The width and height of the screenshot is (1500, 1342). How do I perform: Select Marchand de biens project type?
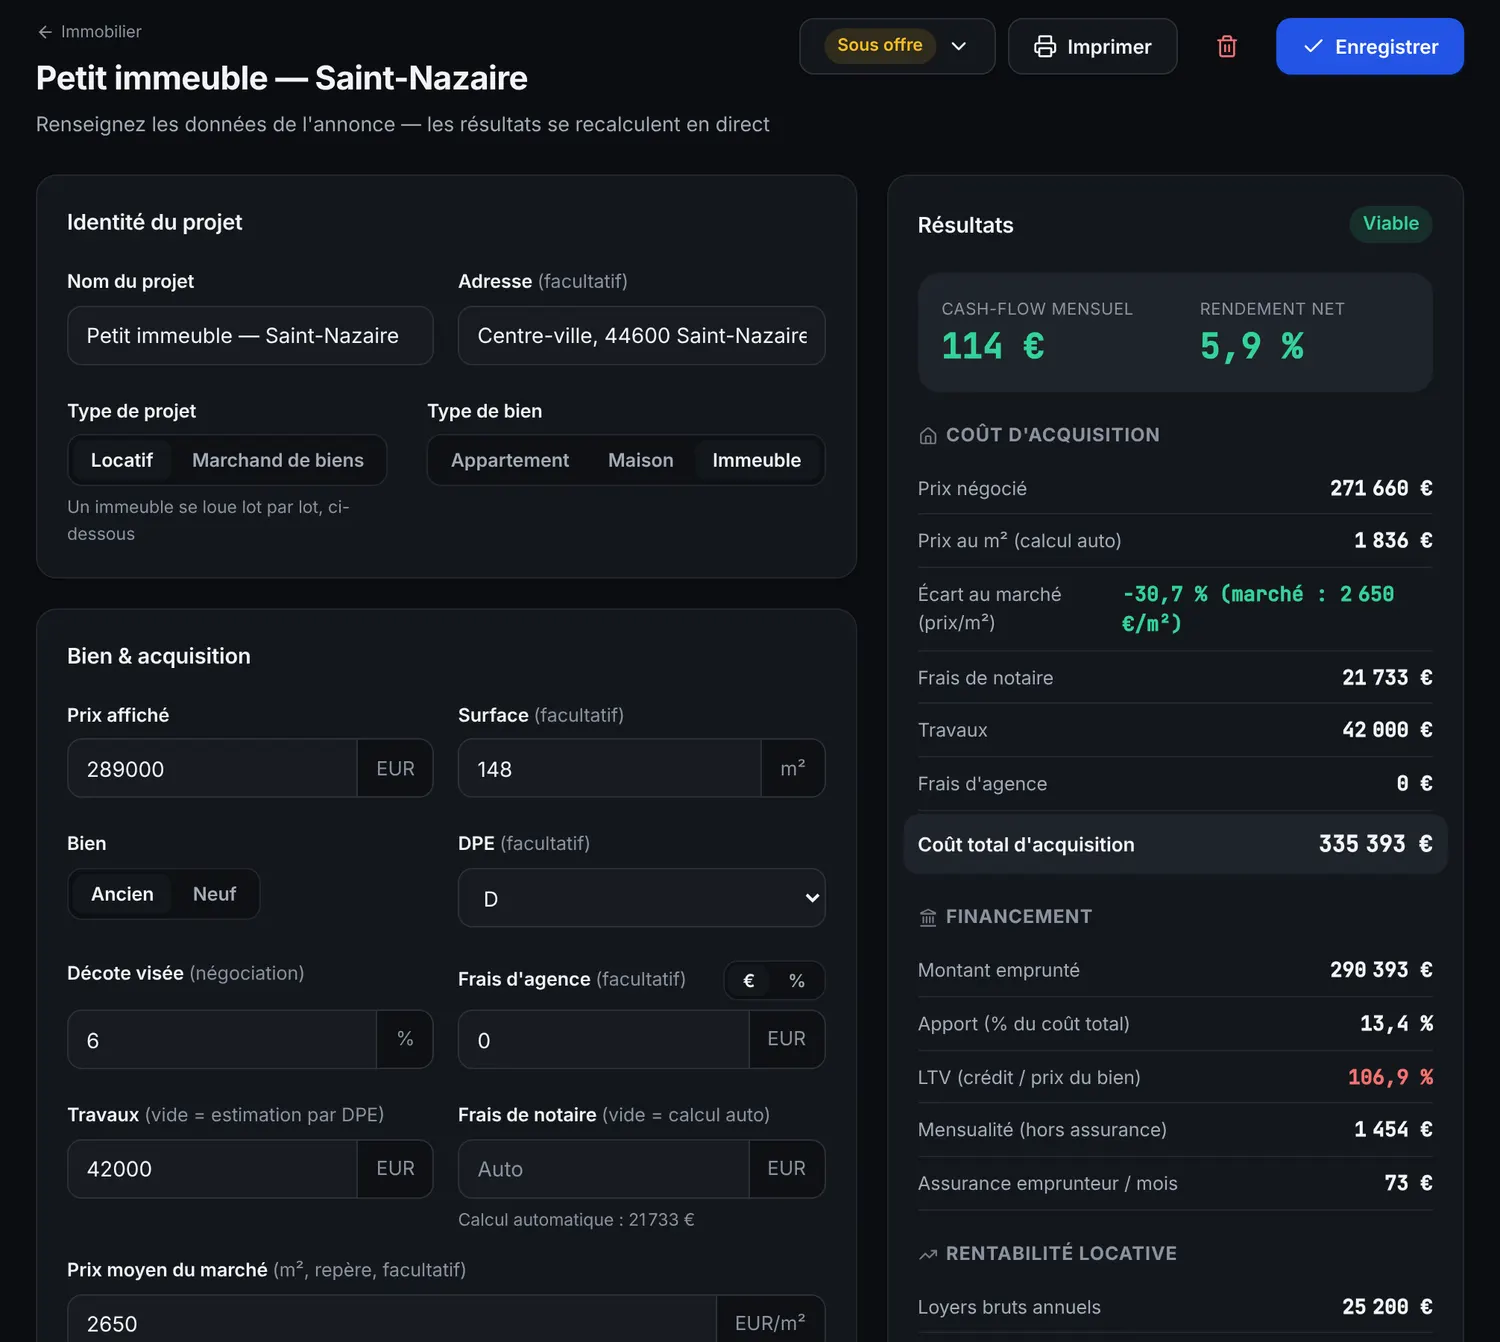(x=278, y=460)
